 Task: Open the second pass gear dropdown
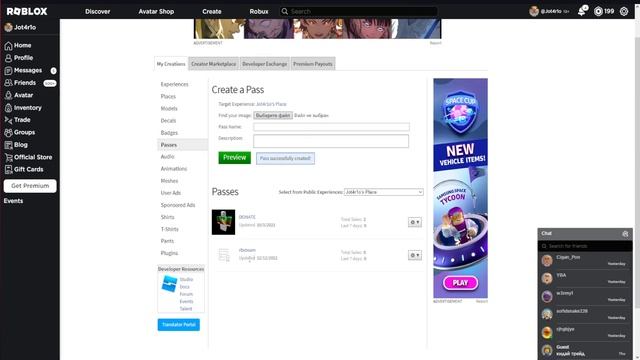point(415,255)
